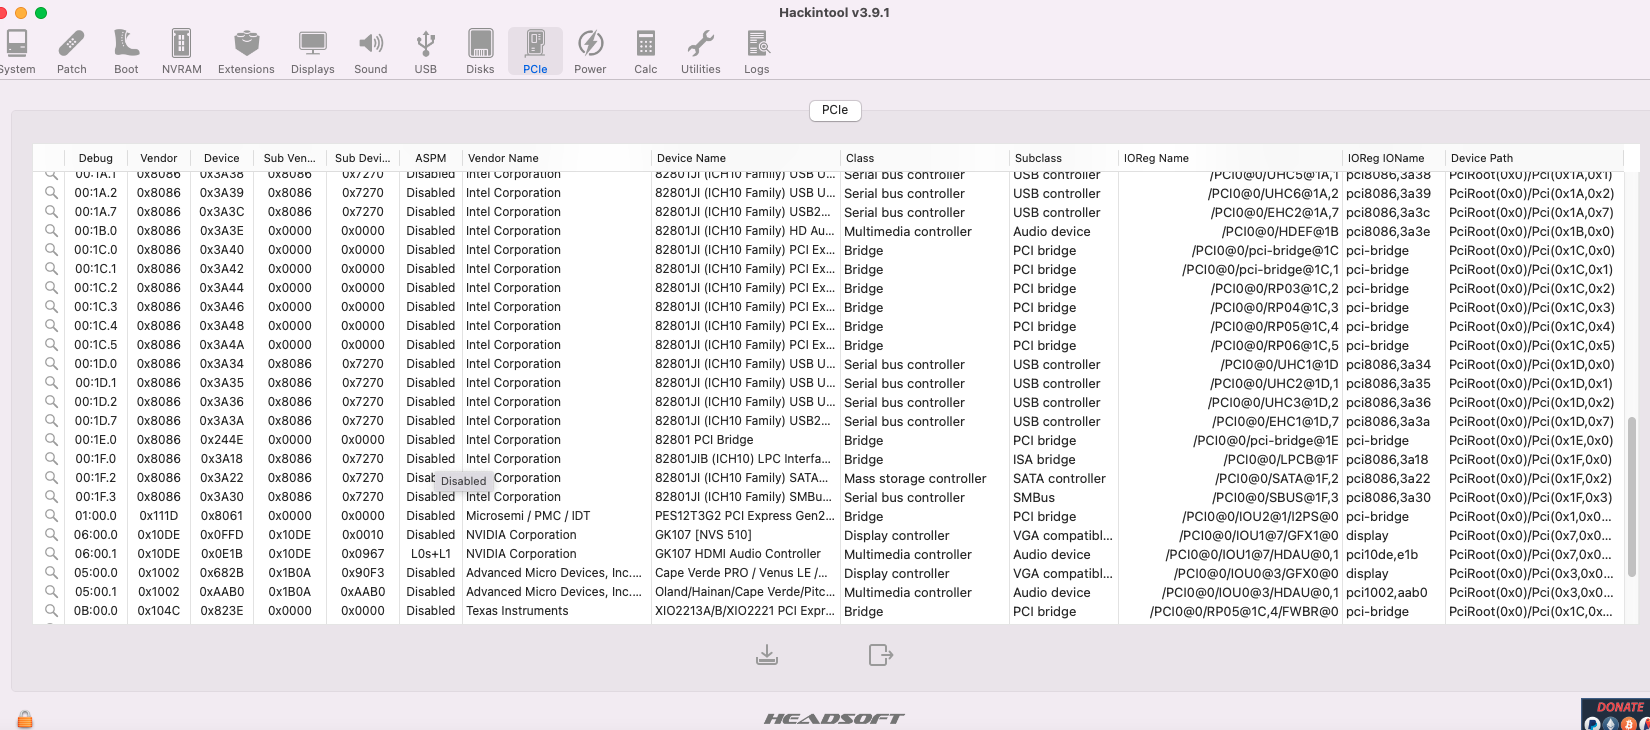Click the magnifier icon for device 01:00.0
1650x730 pixels.
(x=51, y=516)
